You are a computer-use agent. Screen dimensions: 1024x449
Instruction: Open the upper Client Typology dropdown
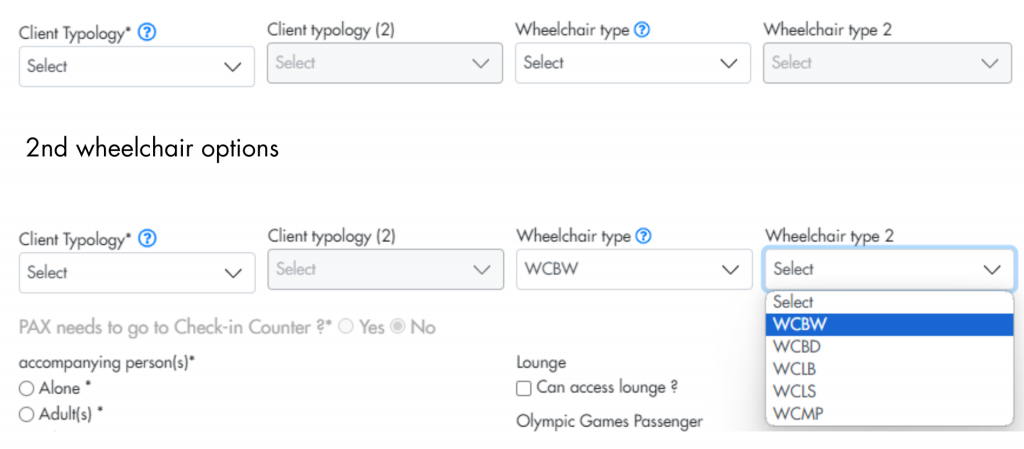pyautogui.click(x=136, y=67)
